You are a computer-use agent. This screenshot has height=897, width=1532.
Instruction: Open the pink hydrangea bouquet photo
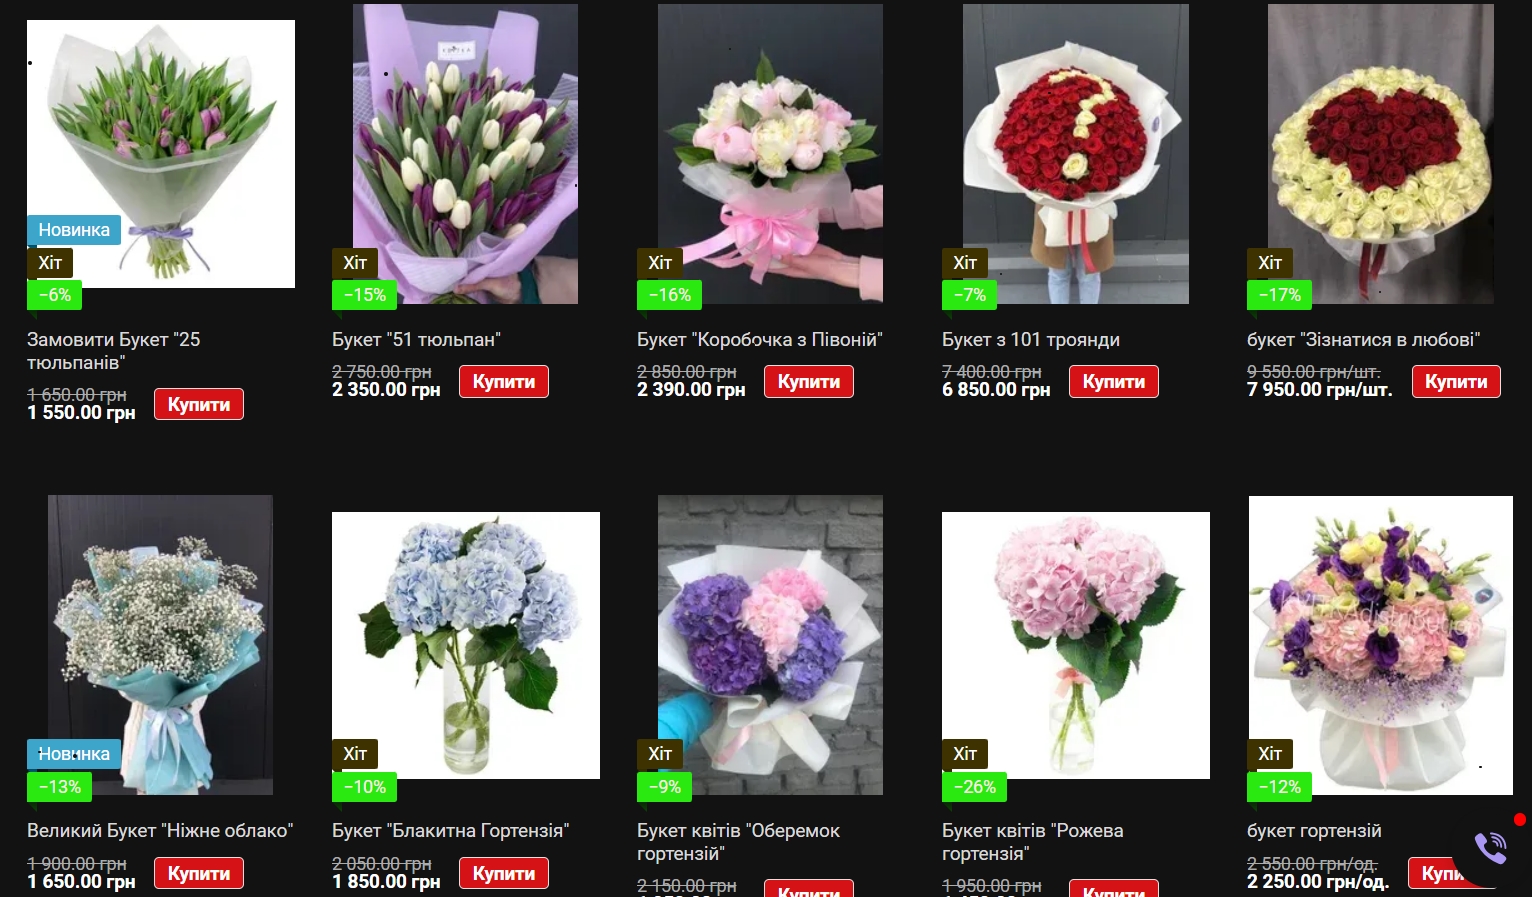click(1076, 645)
